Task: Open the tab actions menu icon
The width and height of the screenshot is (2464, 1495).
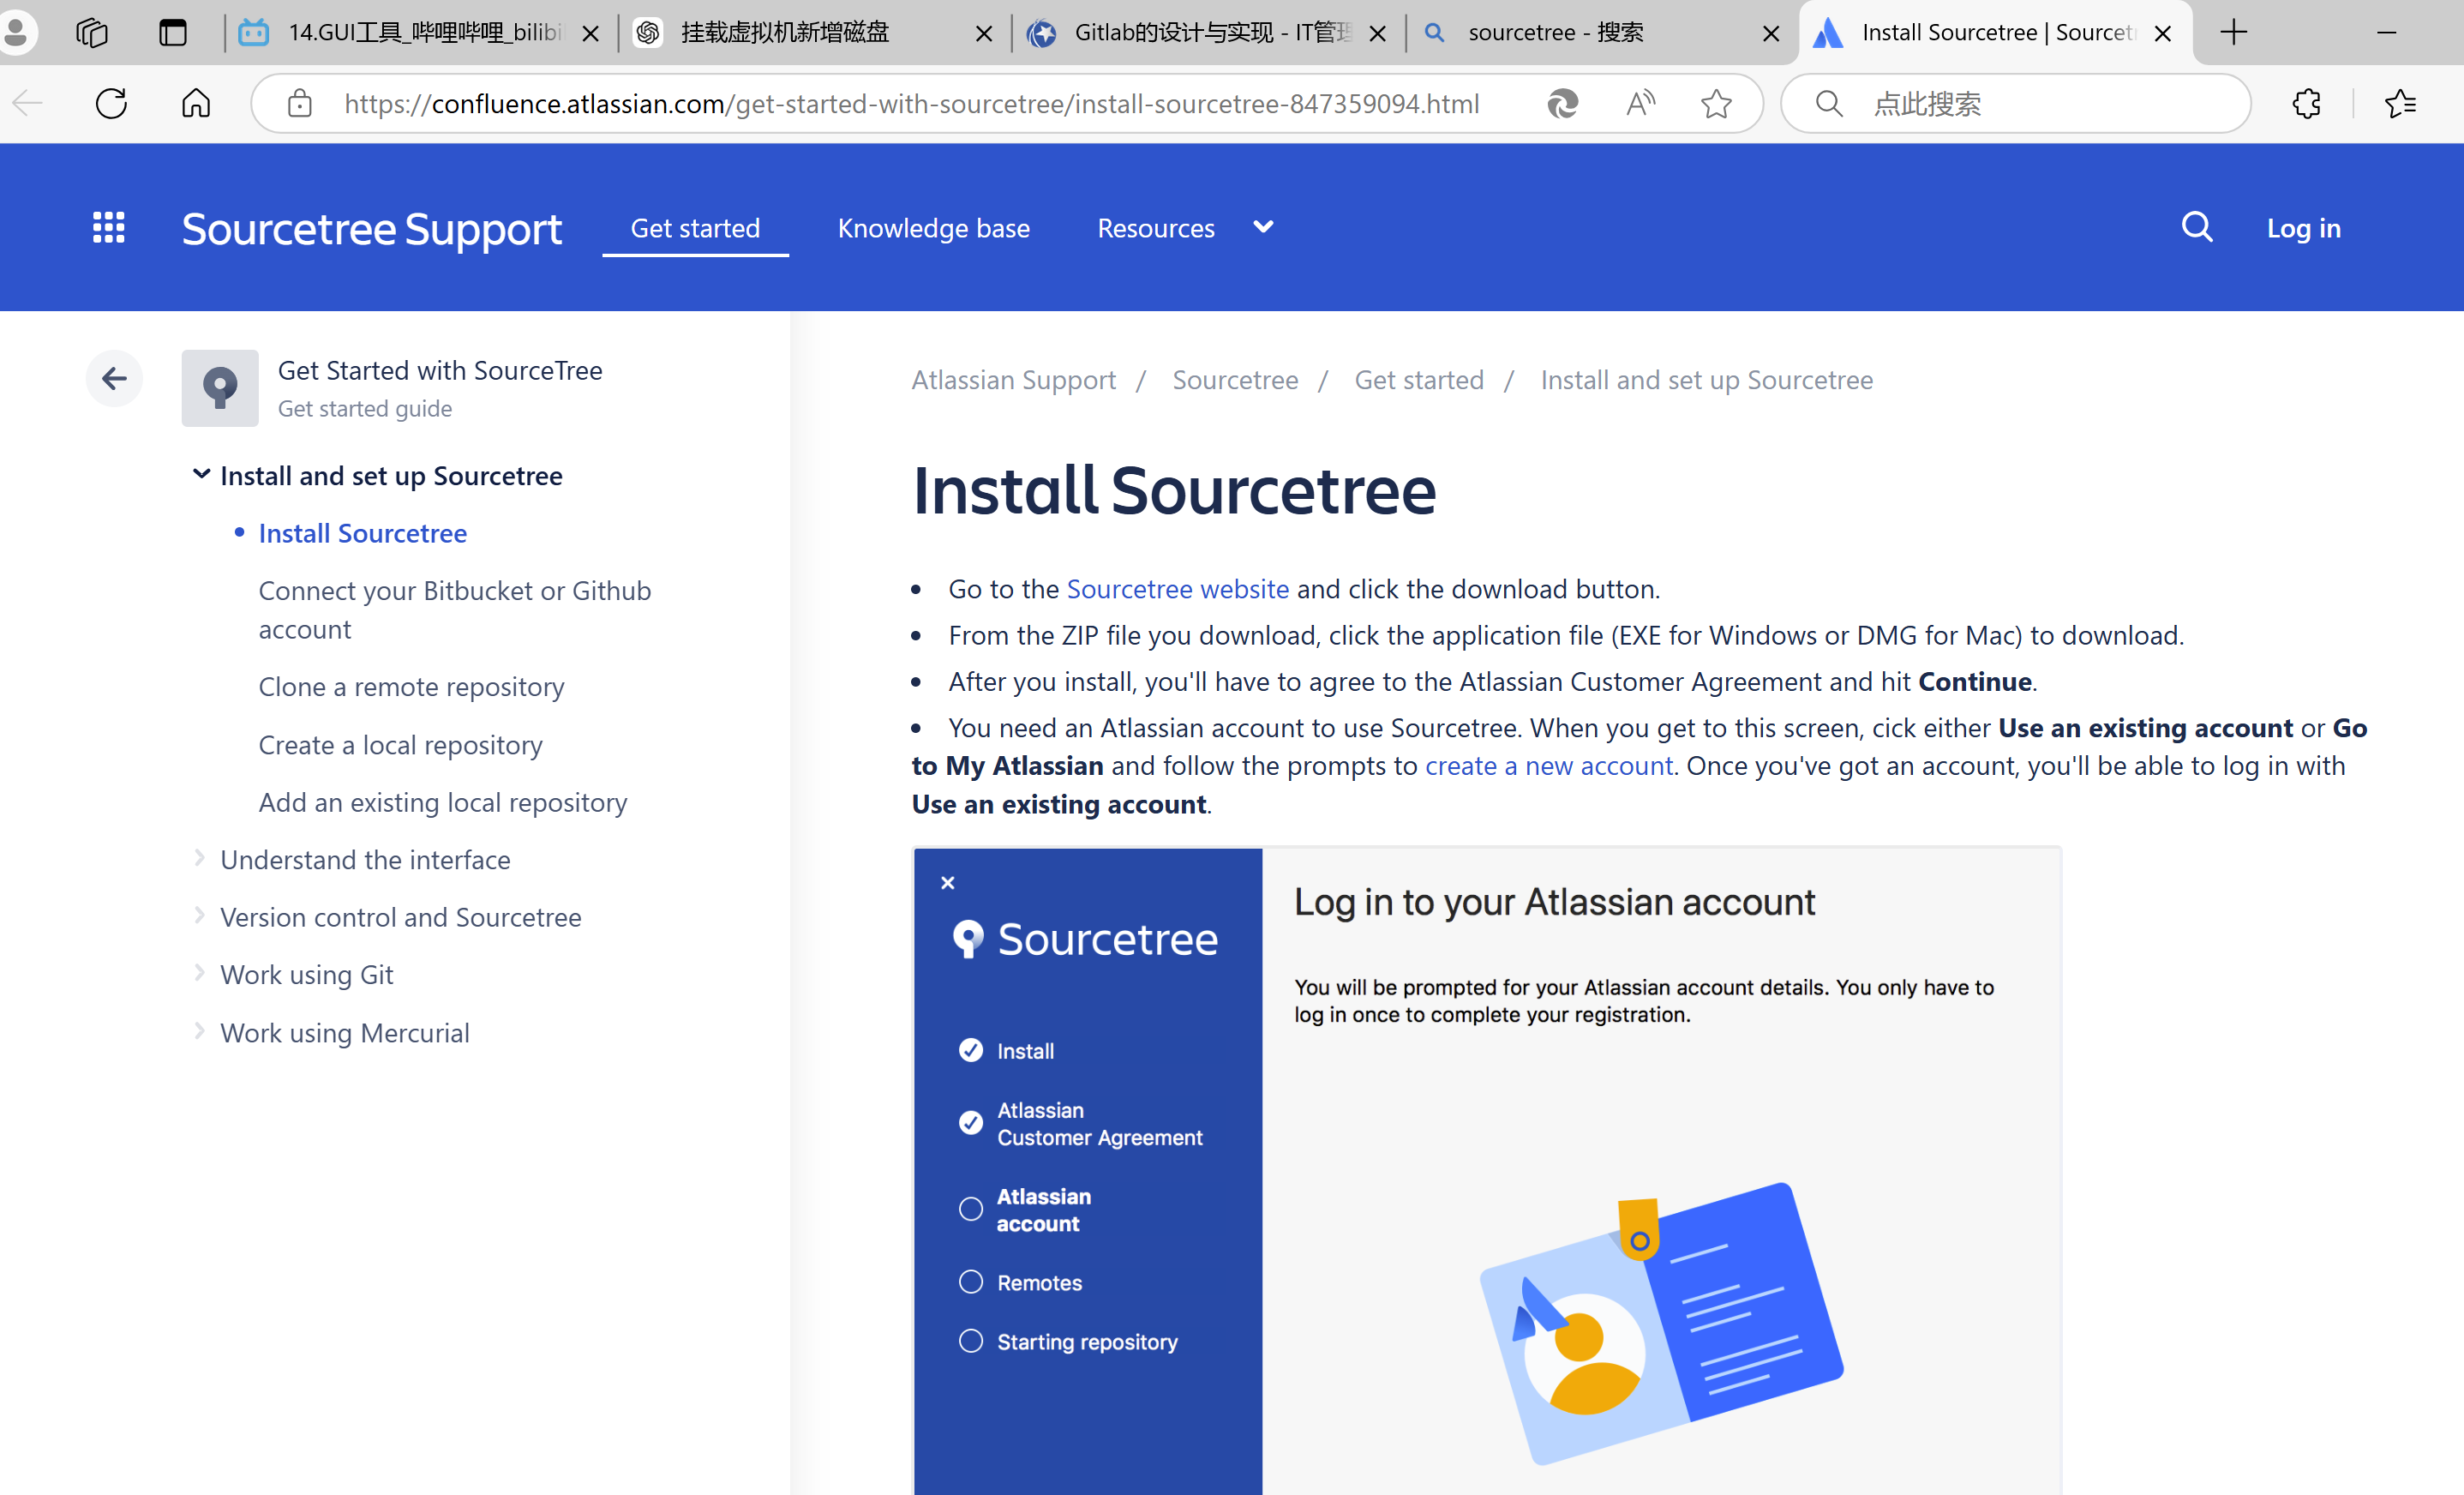Action: [173, 33]
